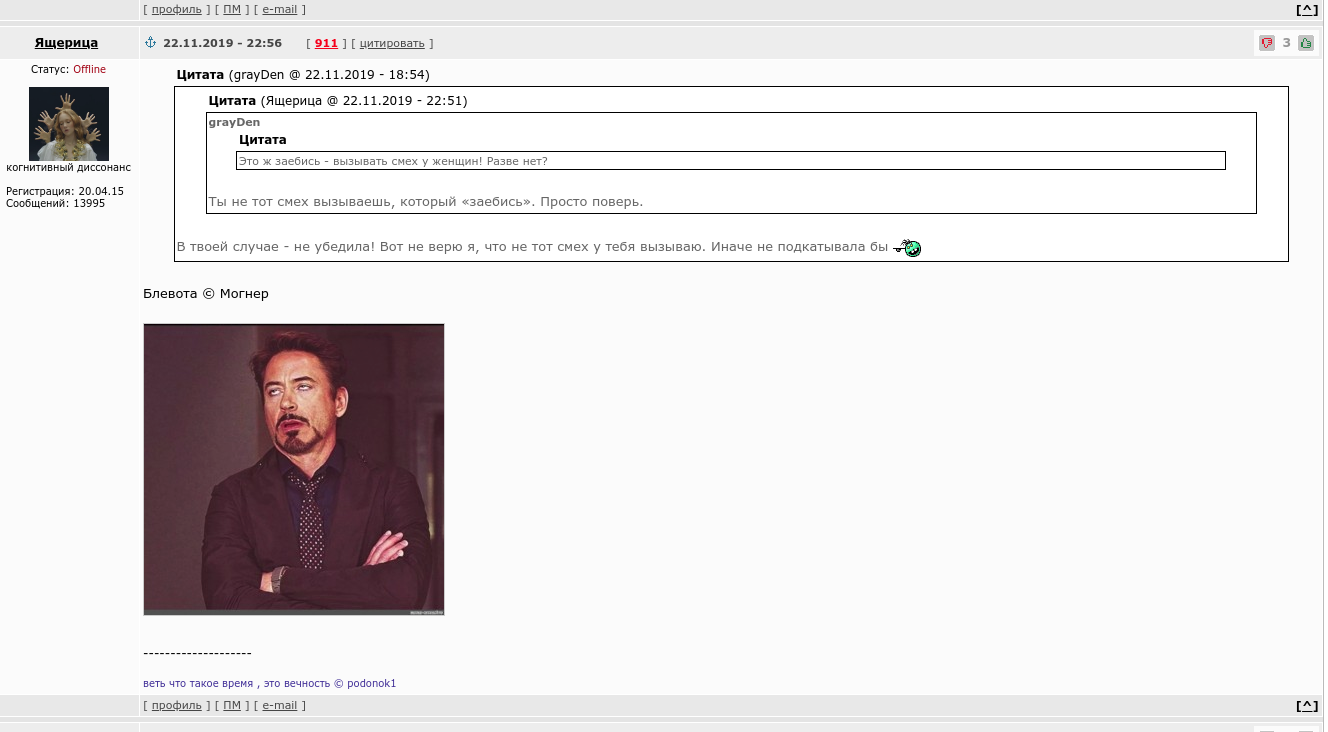Click the post text 'Блевота © Могнер'

coord(206,293)
